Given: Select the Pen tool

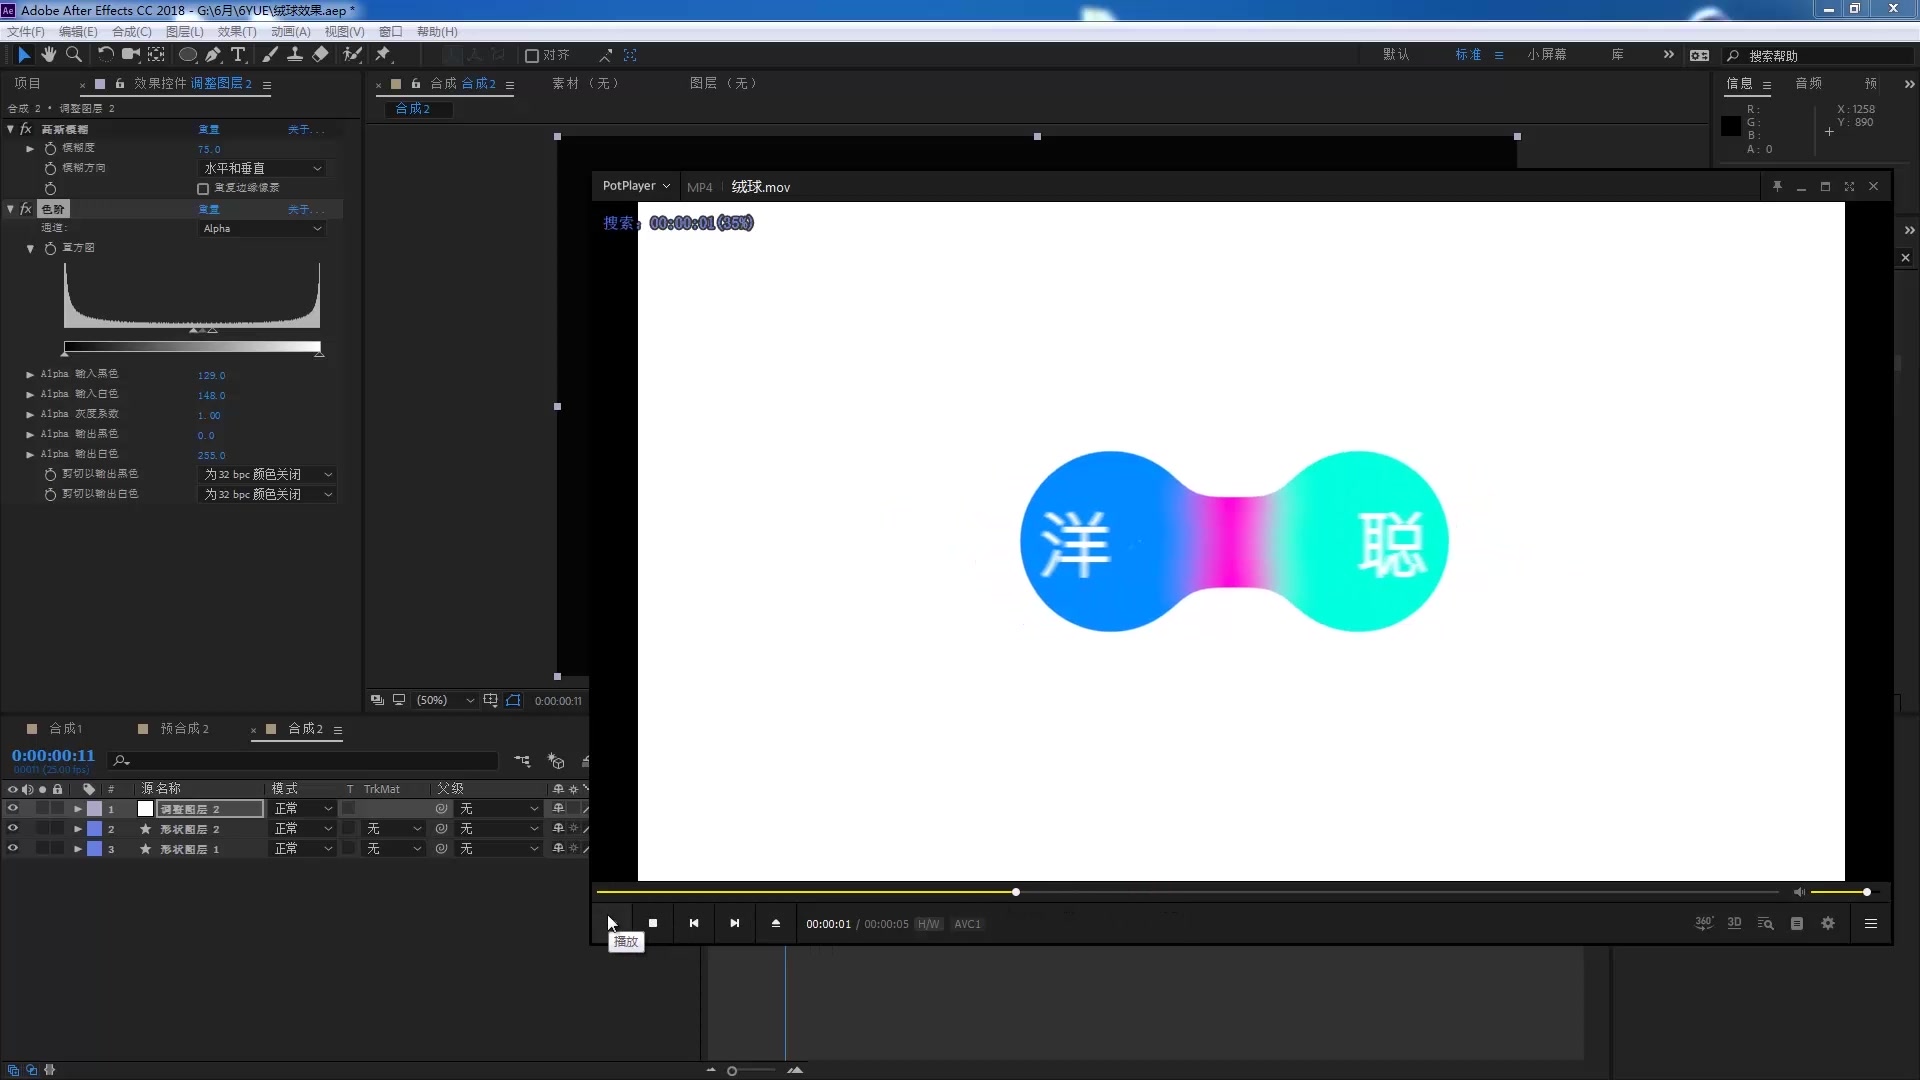Looking at the screenshot, I should 213,55.
